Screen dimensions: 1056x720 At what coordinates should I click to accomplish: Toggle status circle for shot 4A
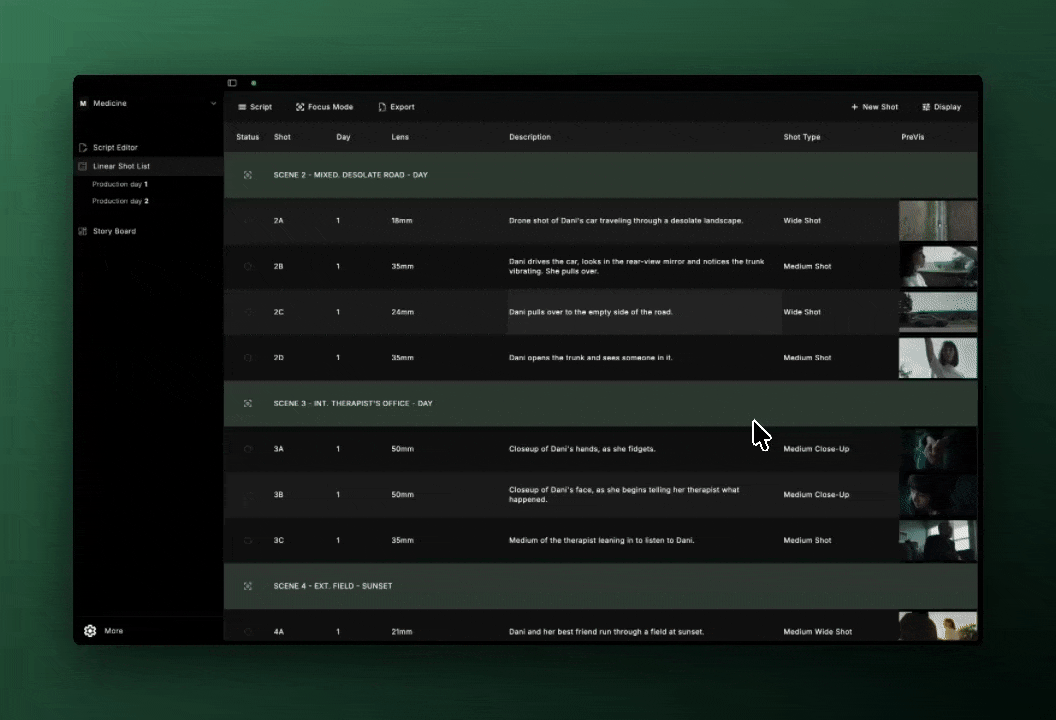click(x=248, y=632)
